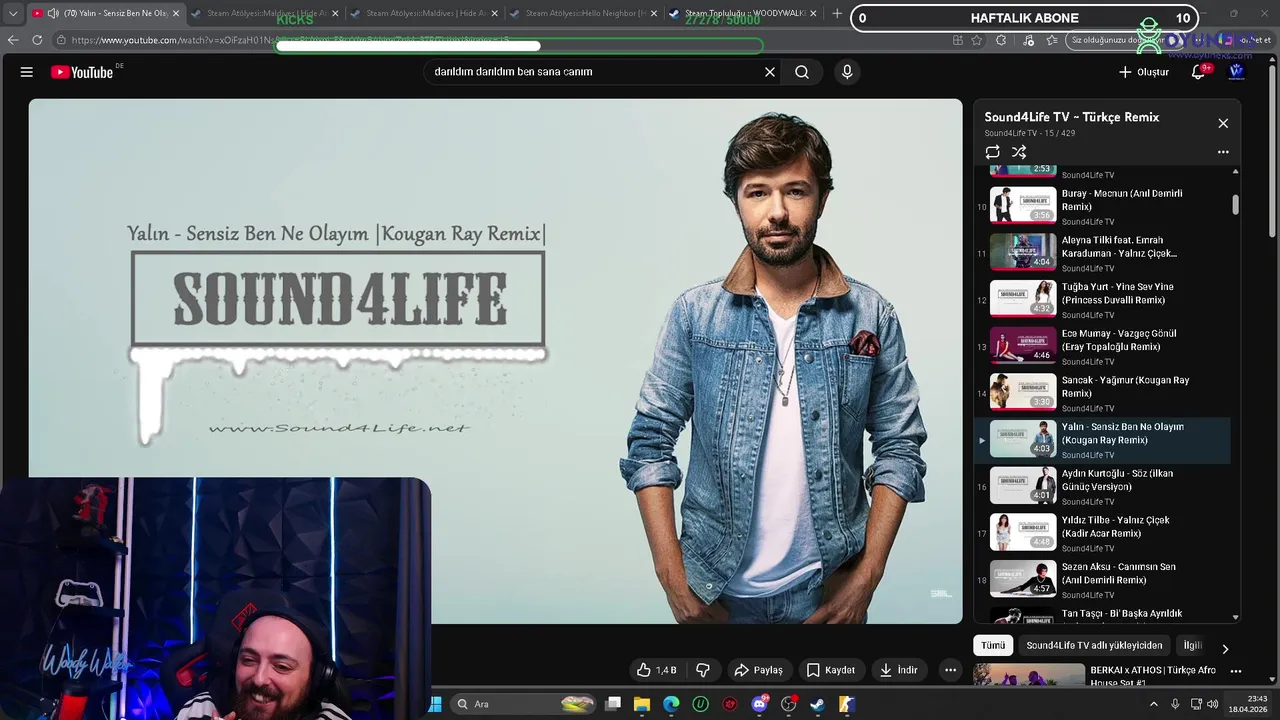Open Microsoft Edge from taskbar
1280x720 pixels.
[671, 704]
